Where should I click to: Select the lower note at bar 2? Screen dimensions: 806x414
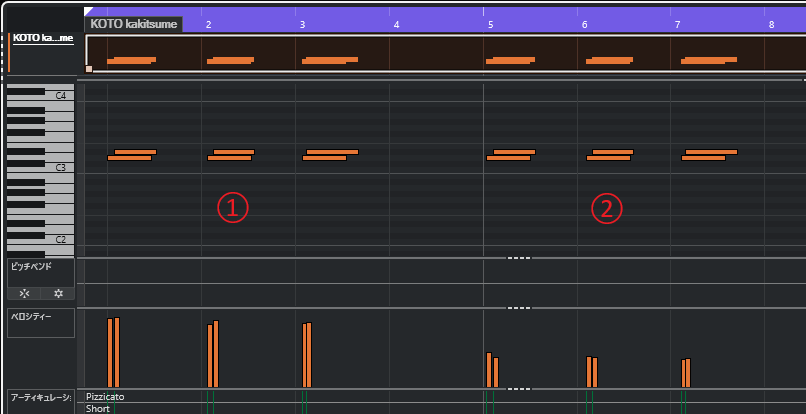[x=229, y=158]
